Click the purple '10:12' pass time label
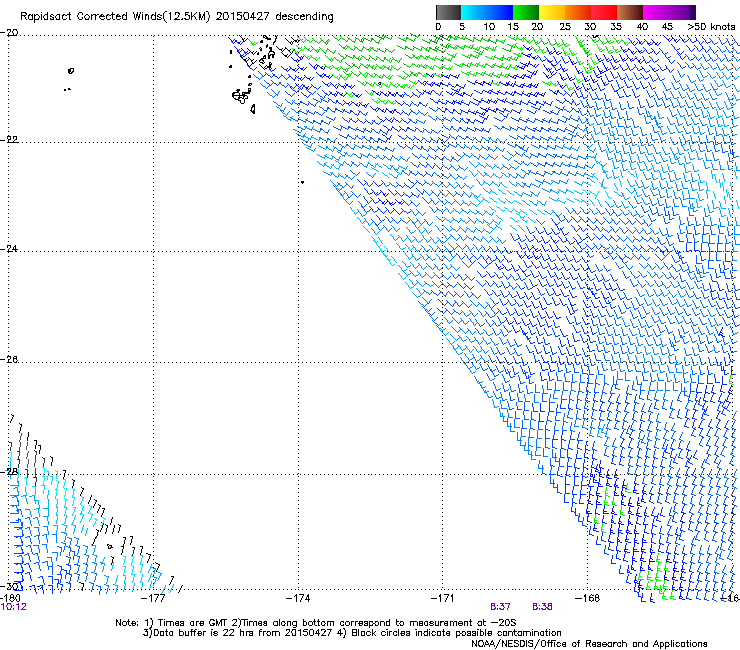Image resolution: width=740 pixels, height=650 pixels. [x=14, y=607]
